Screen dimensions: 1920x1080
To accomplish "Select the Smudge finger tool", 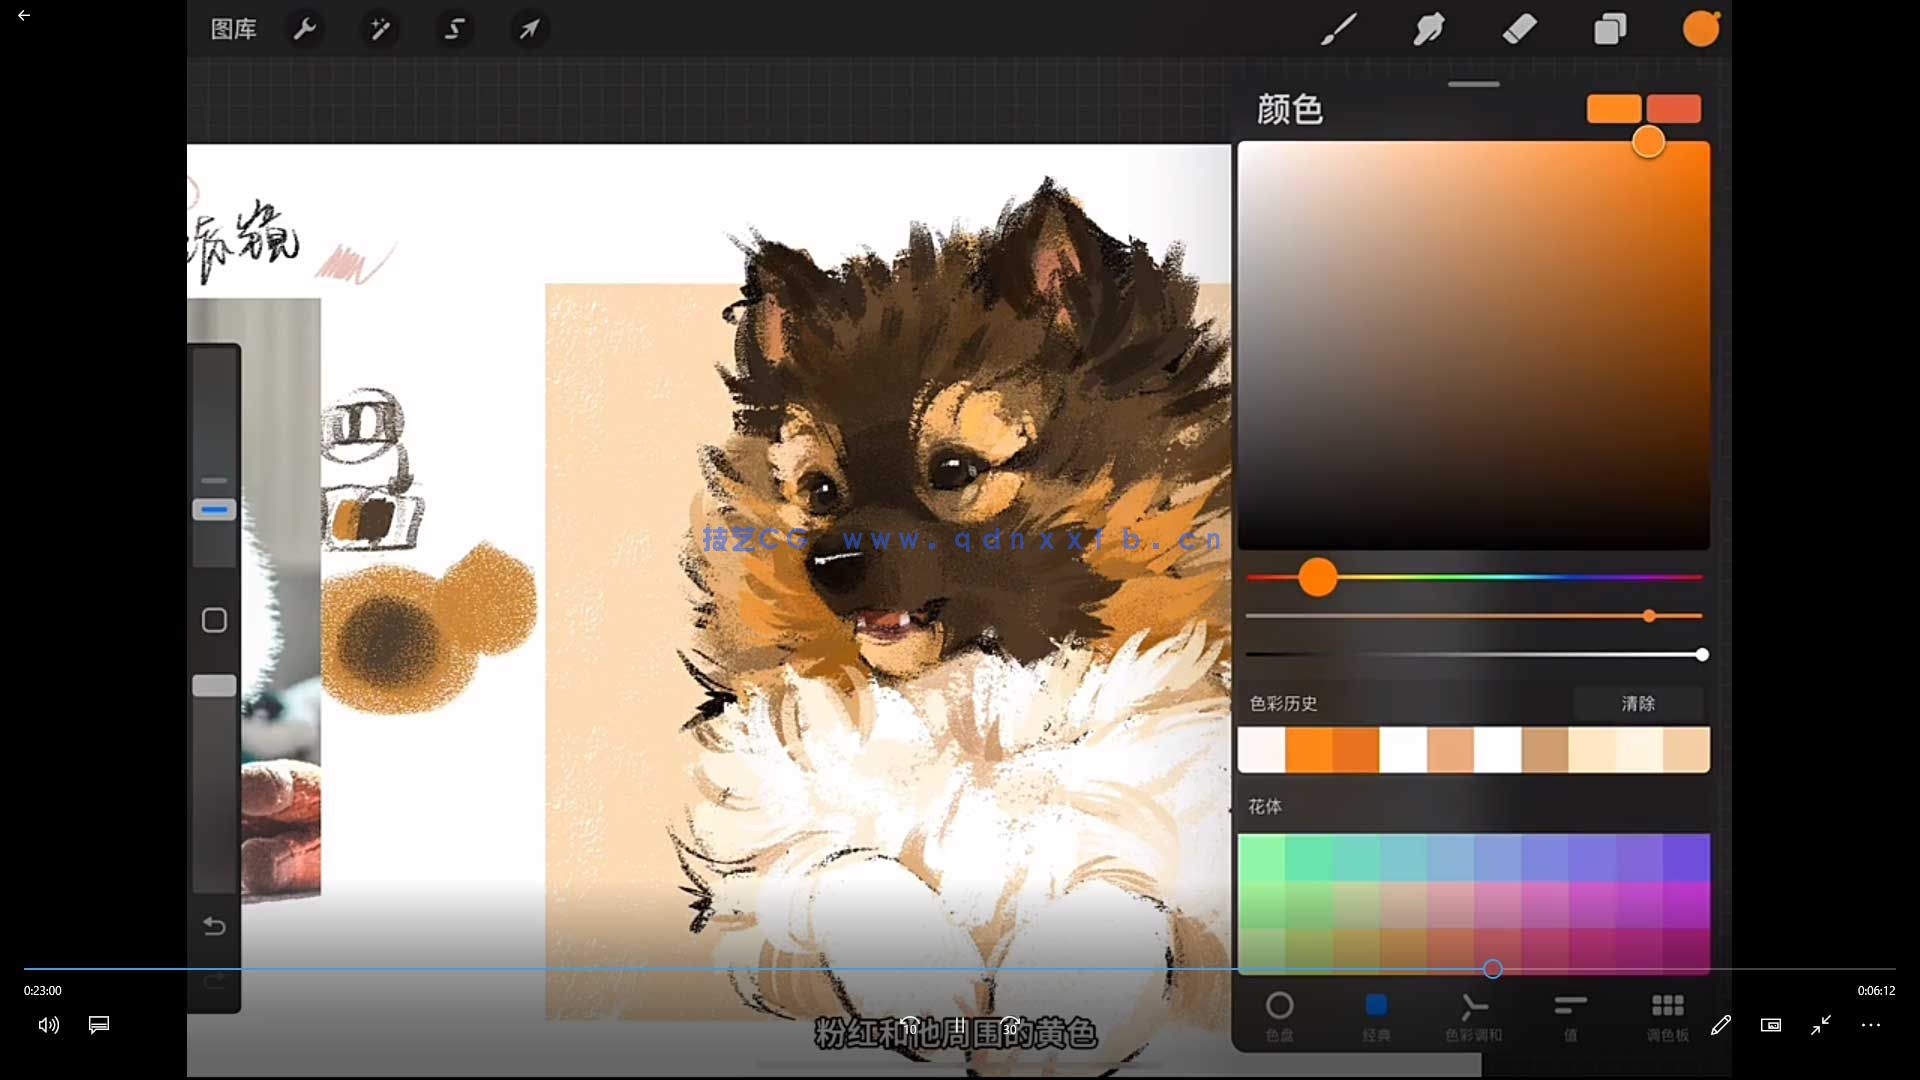I will [1429, 29].
